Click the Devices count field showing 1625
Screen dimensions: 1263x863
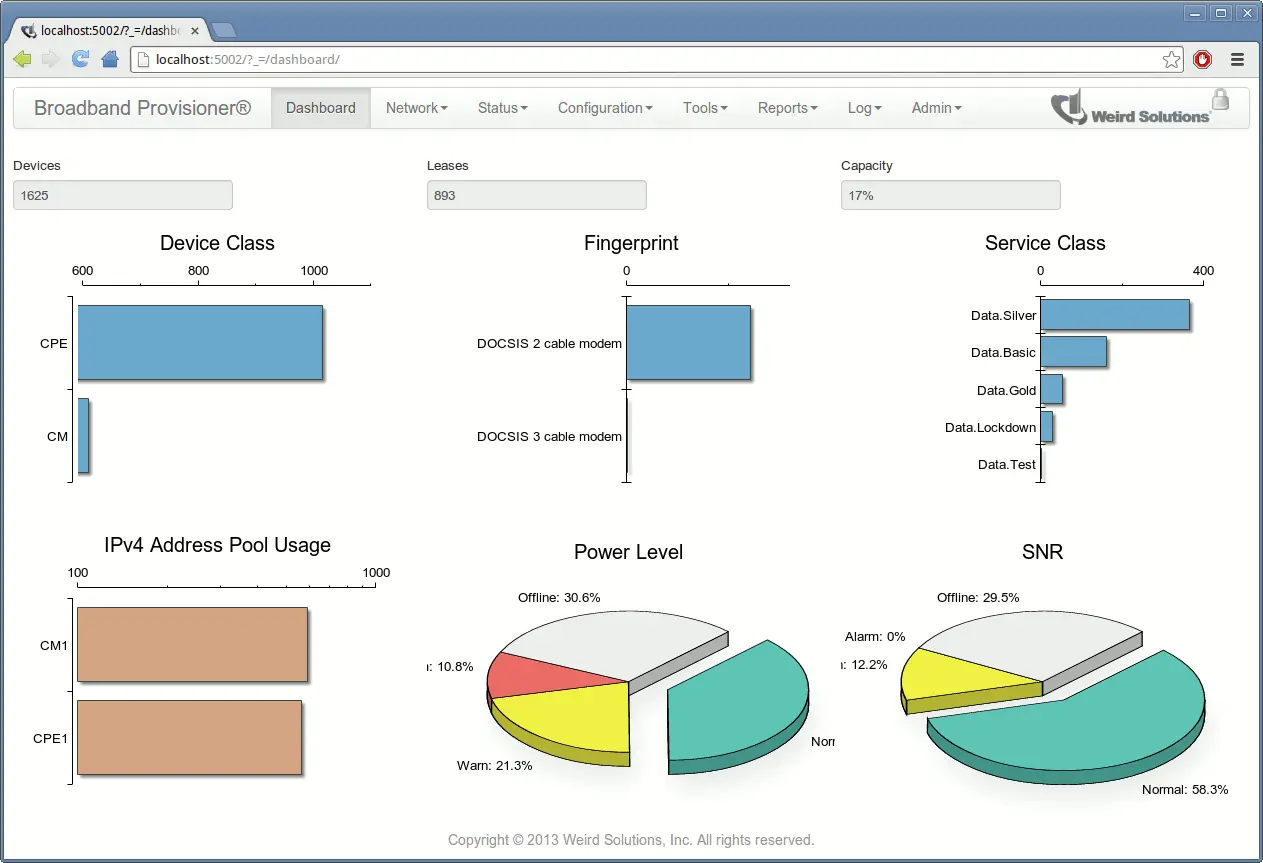122,195
